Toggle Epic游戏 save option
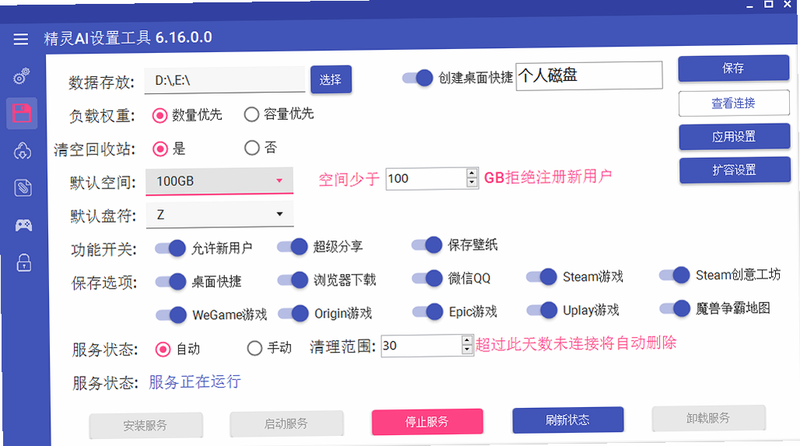This screenshot has height=446, width=800. coord(428,311)
